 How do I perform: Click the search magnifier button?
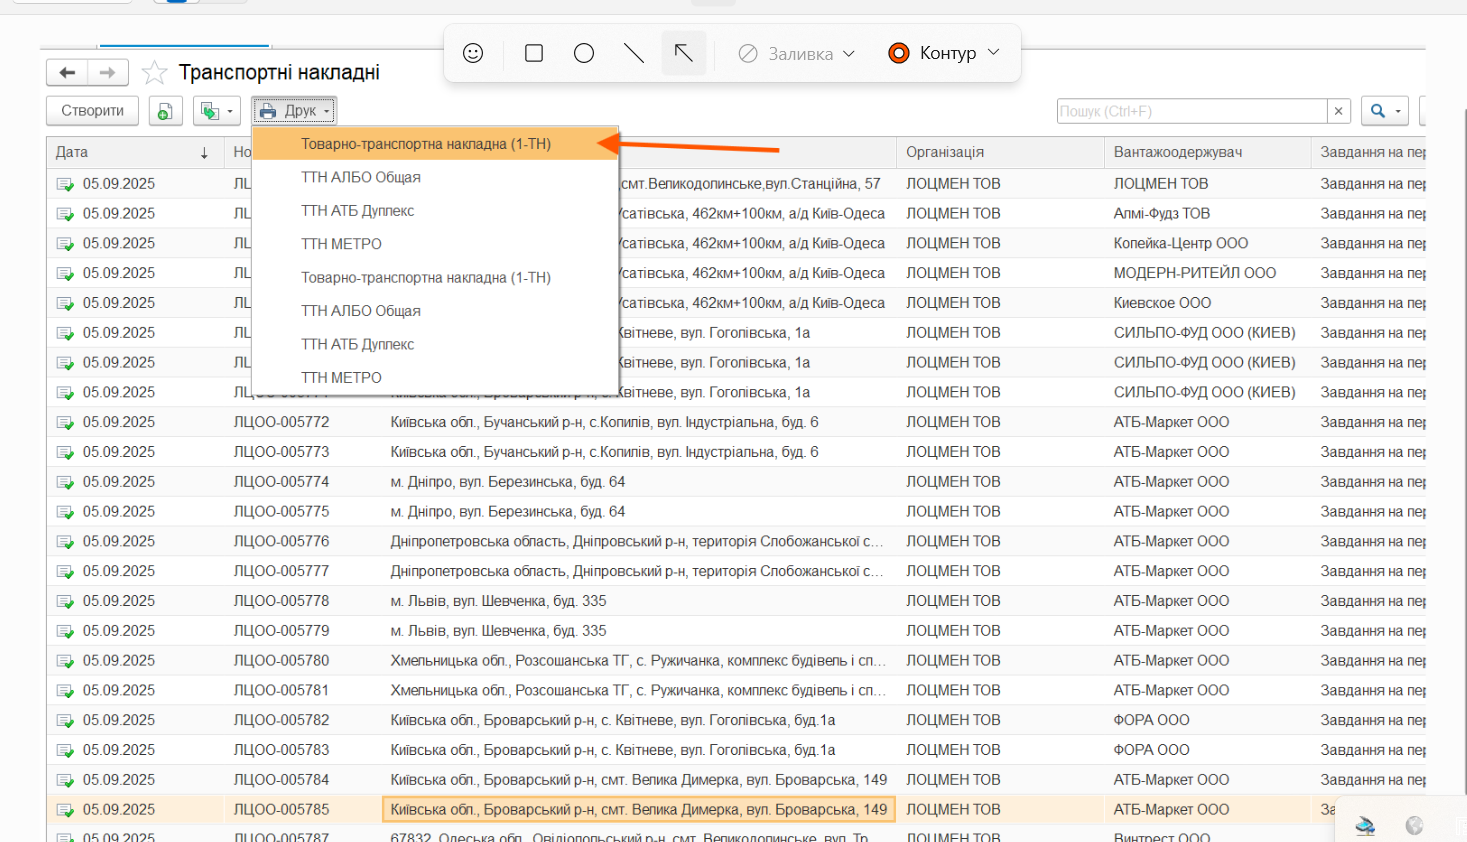point(1385,111)
